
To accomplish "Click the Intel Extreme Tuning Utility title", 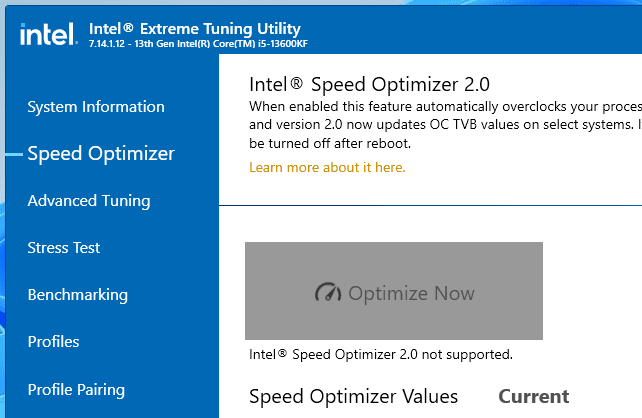I will pyautogui.click(x=195, y=29).
